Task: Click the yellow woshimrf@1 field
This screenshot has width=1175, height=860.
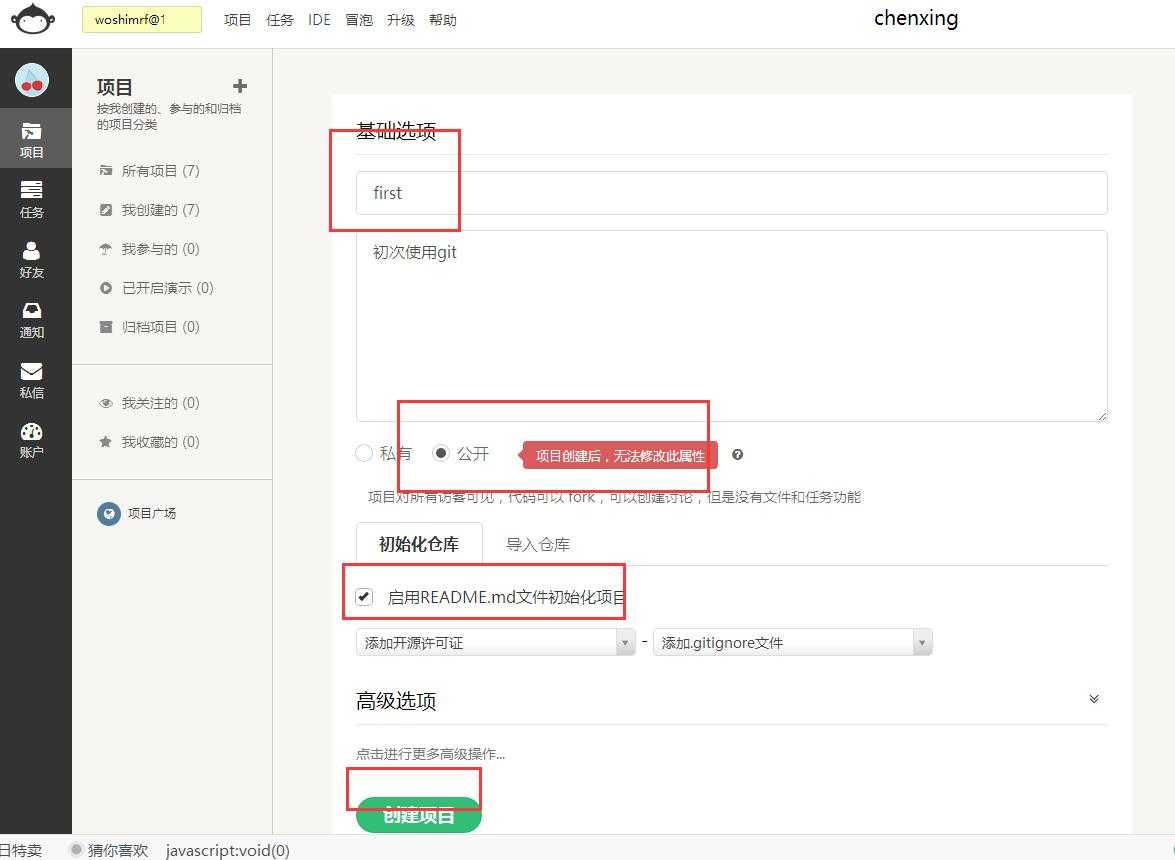Action: click(142, 19)
